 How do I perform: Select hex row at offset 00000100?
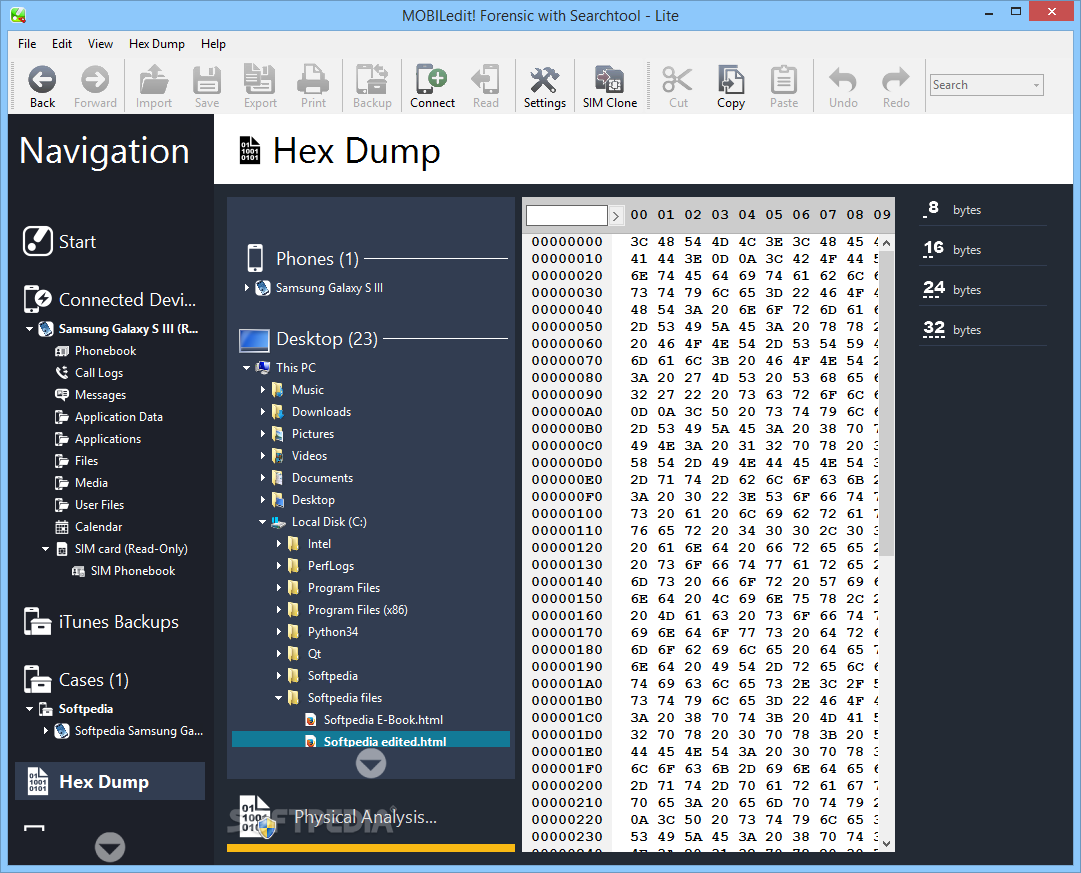707,514
